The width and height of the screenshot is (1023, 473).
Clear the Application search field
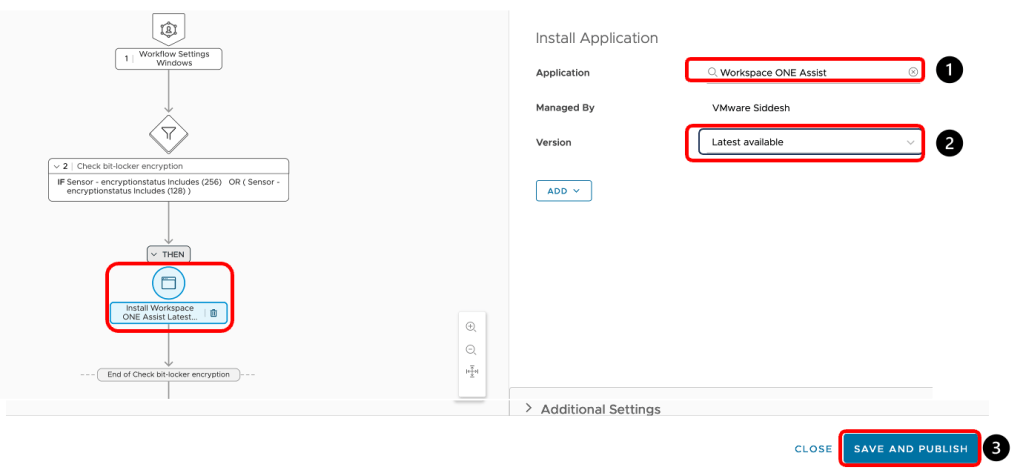913,73
